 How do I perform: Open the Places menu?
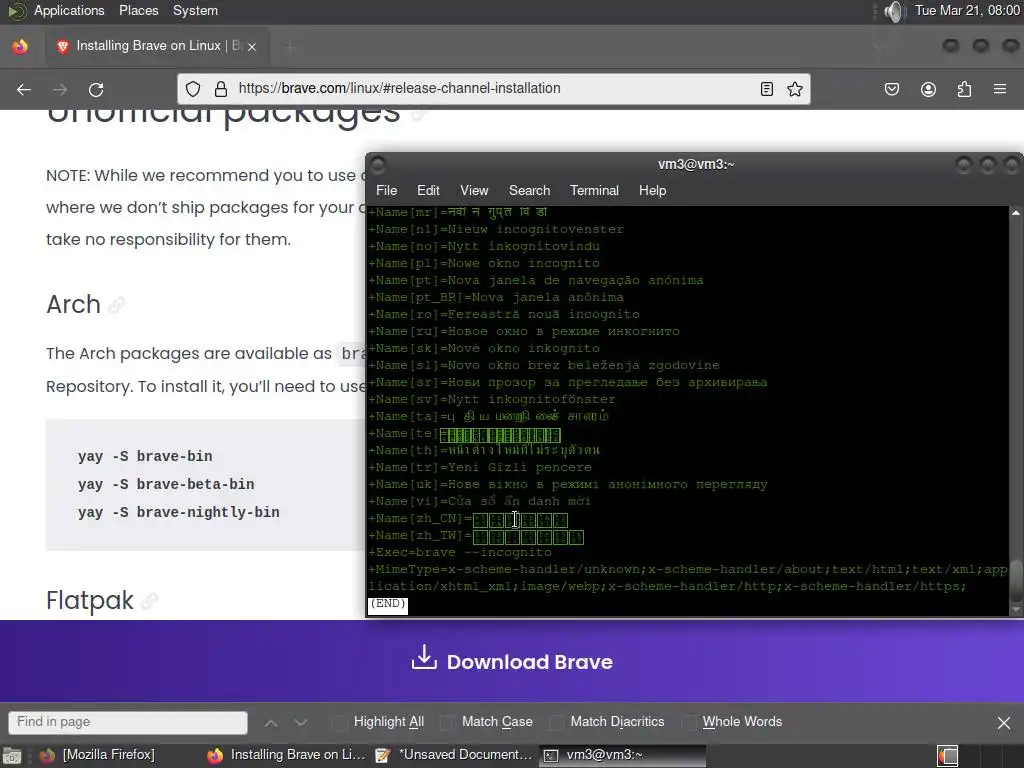pos(138,10)
